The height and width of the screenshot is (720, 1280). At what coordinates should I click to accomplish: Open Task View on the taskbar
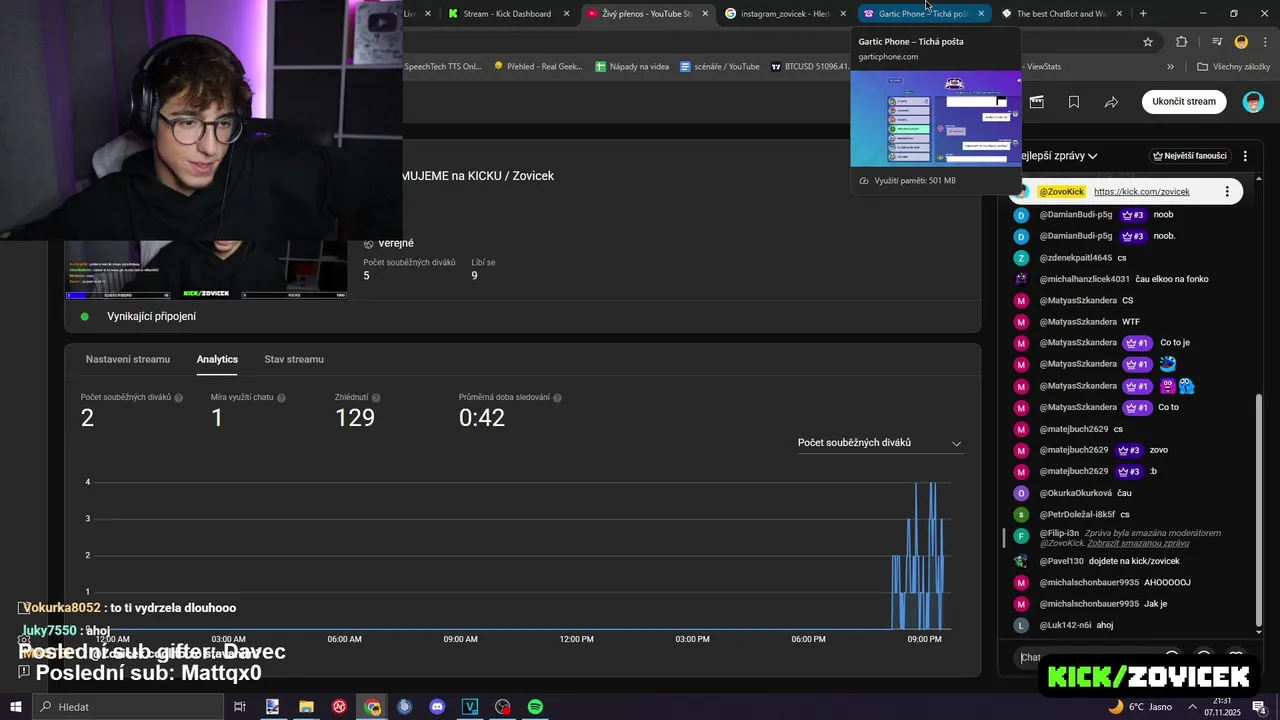(240, 707)
